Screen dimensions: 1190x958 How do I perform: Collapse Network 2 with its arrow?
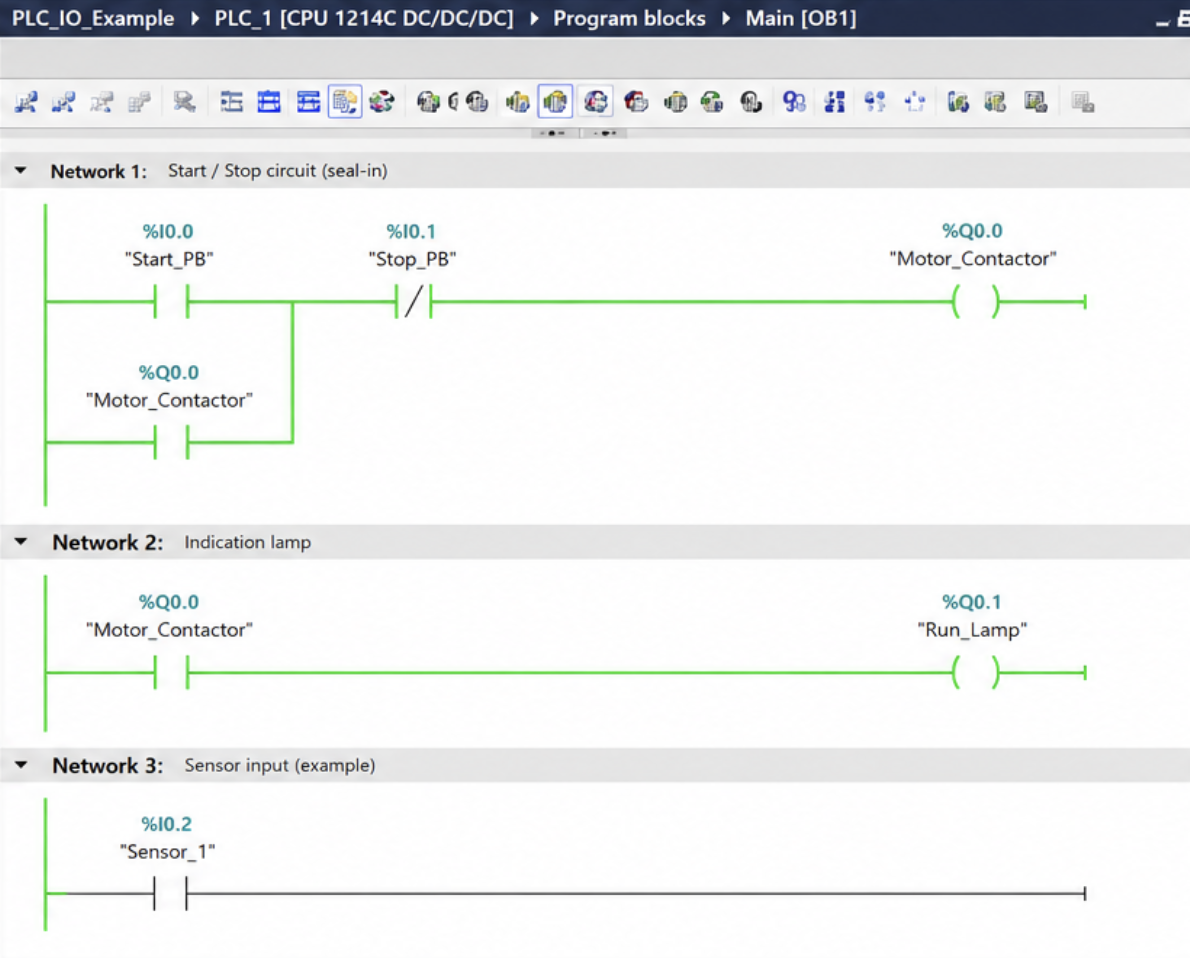pos(20,542)
